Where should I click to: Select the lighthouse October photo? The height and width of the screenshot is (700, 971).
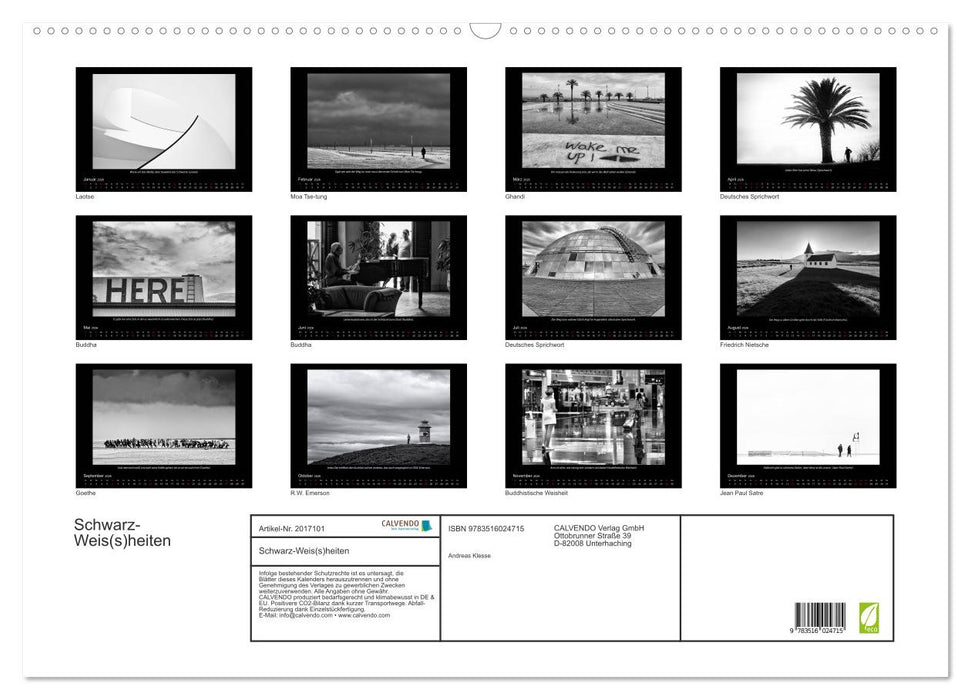(378, 417)
